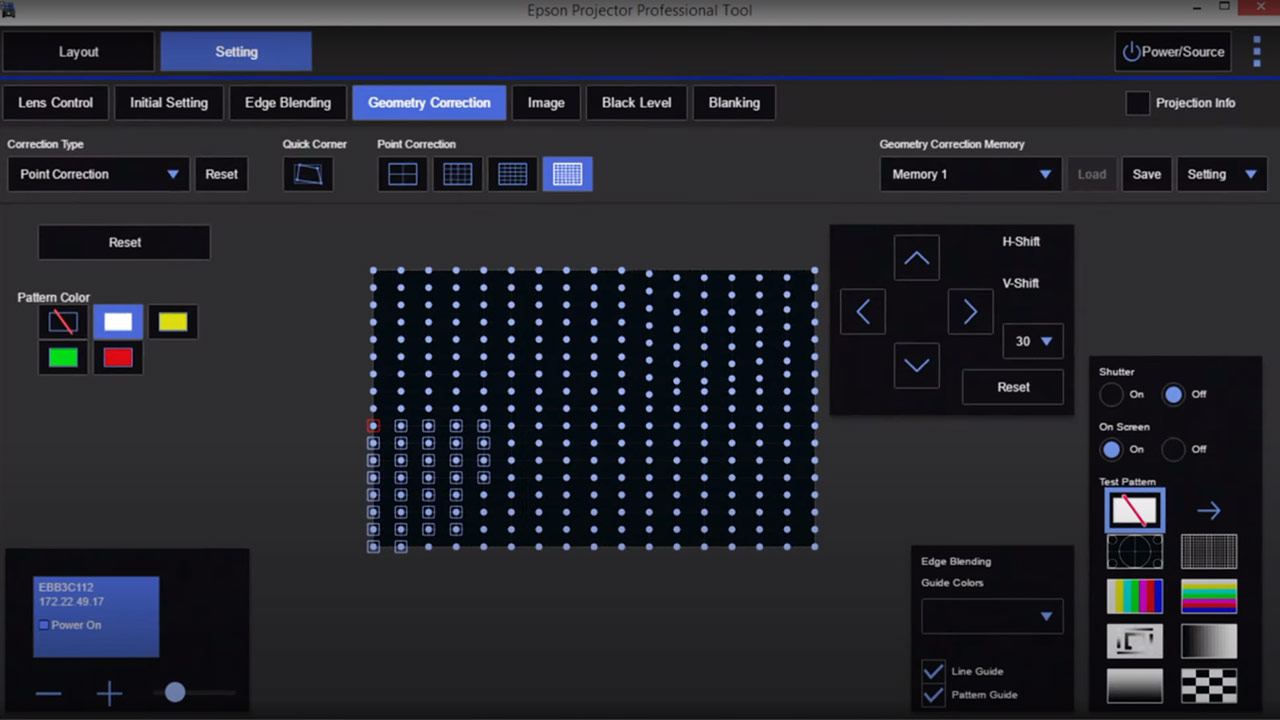
Task: Shift selected points left with arrow
Action: (863, 312)
